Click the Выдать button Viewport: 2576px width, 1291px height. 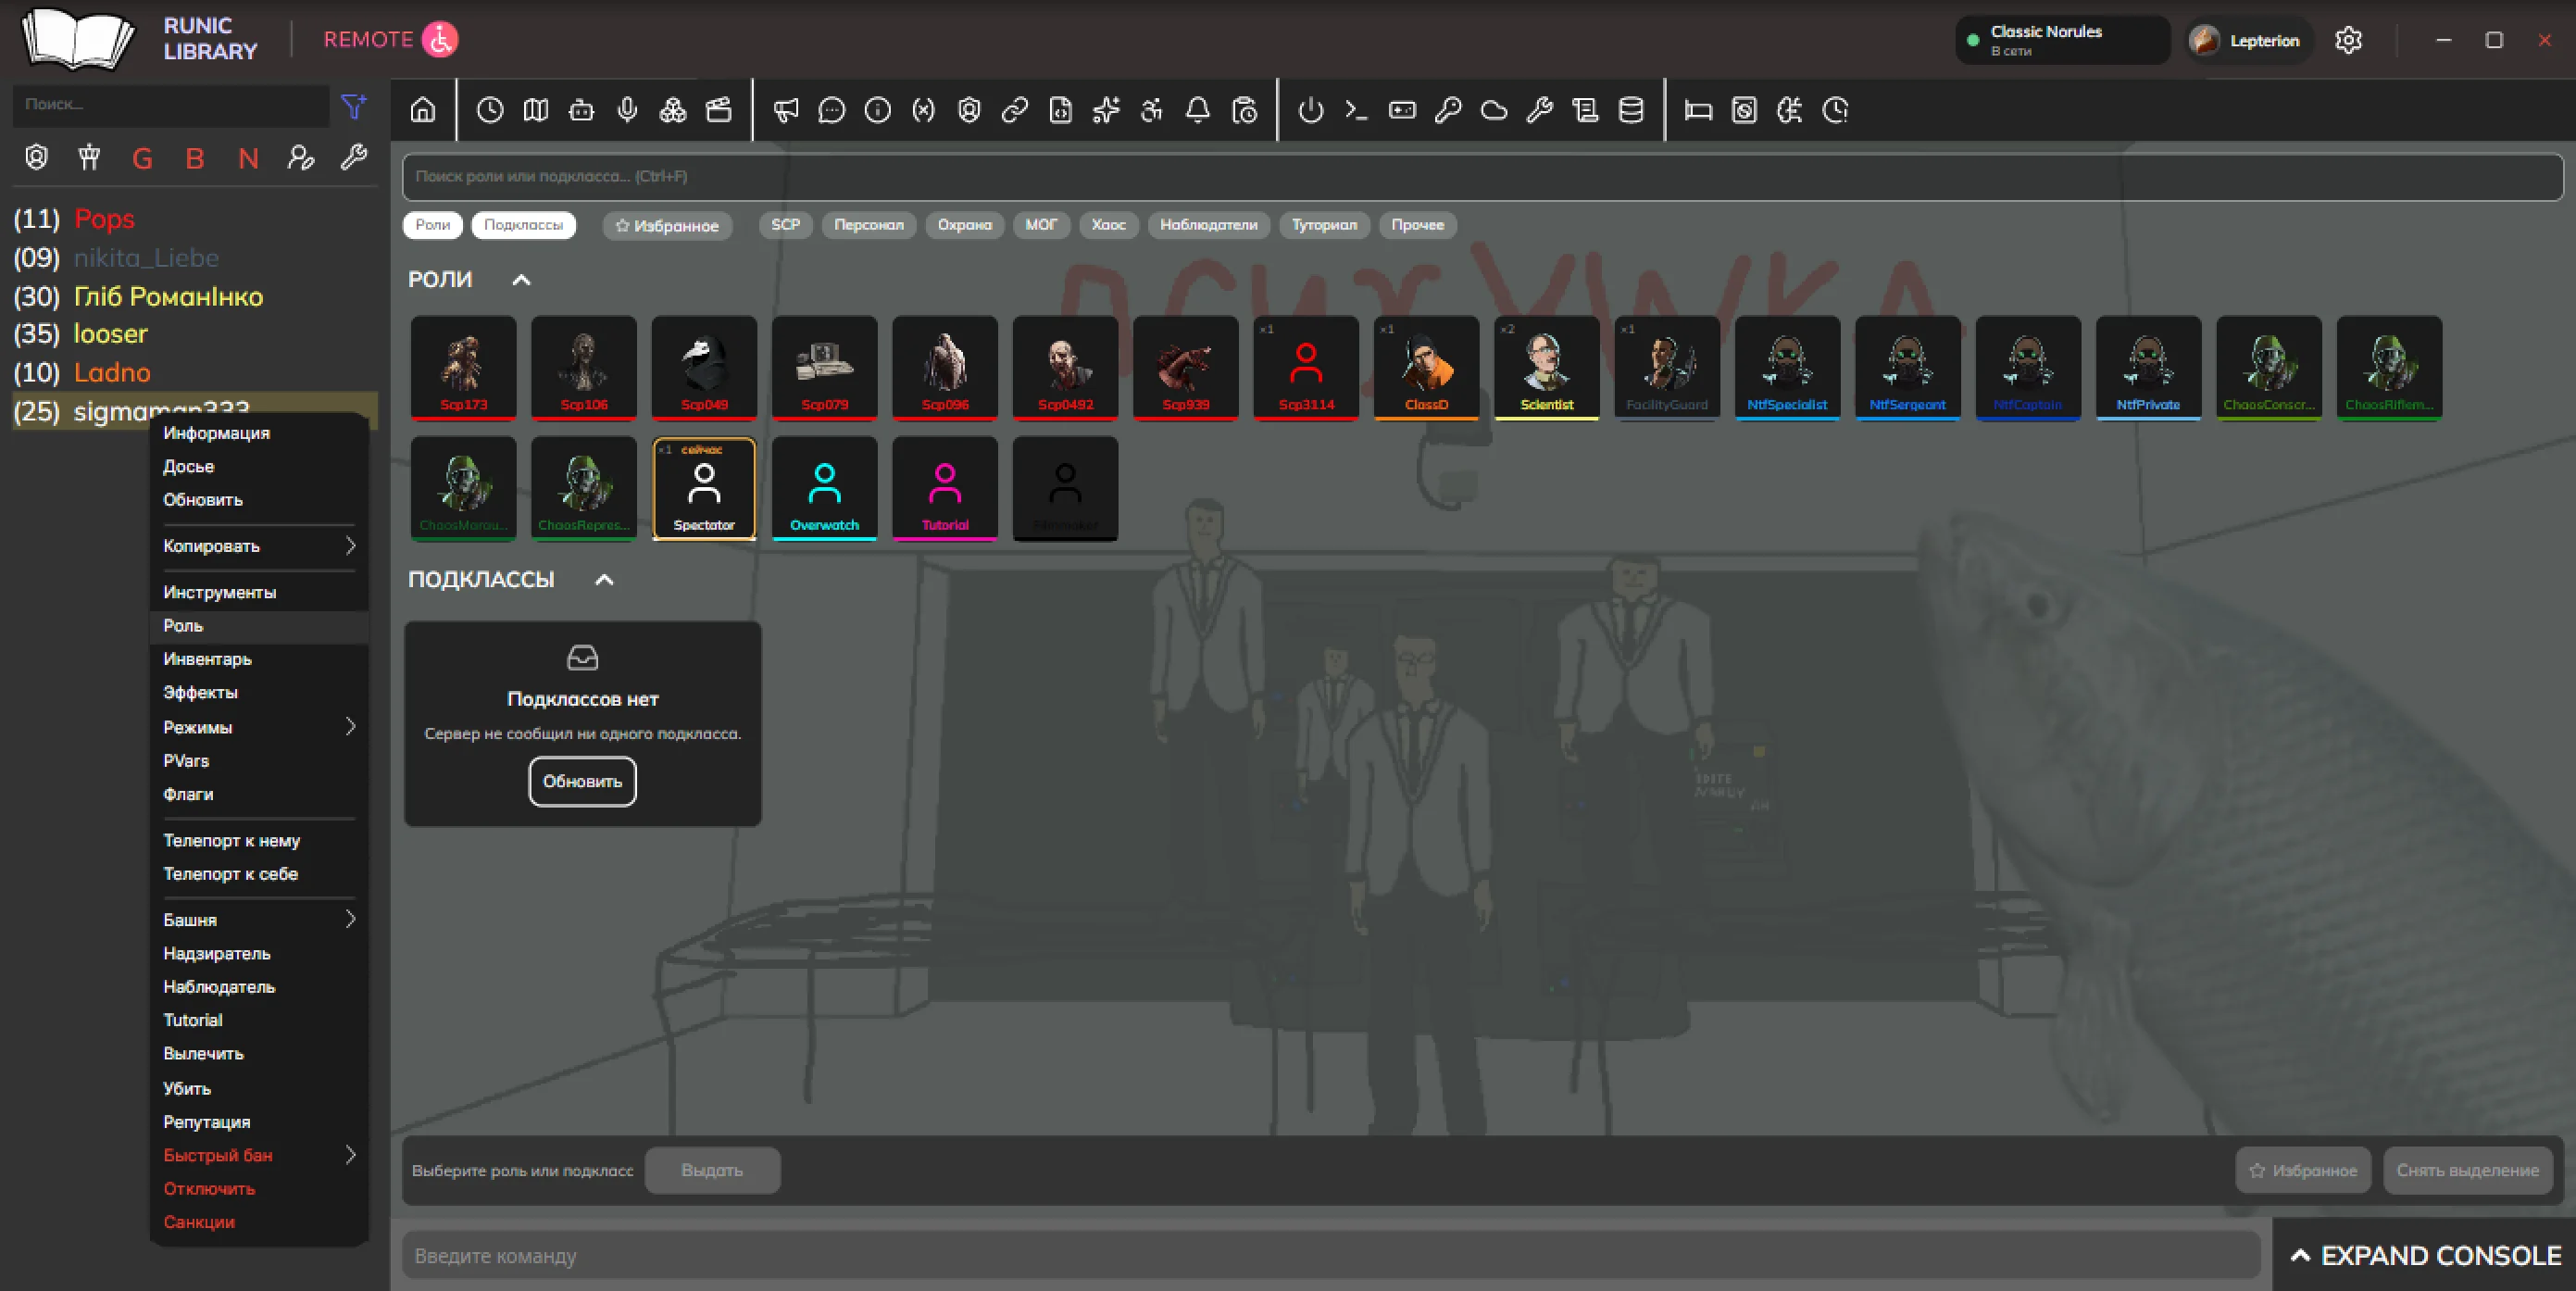click(712, 1170)
